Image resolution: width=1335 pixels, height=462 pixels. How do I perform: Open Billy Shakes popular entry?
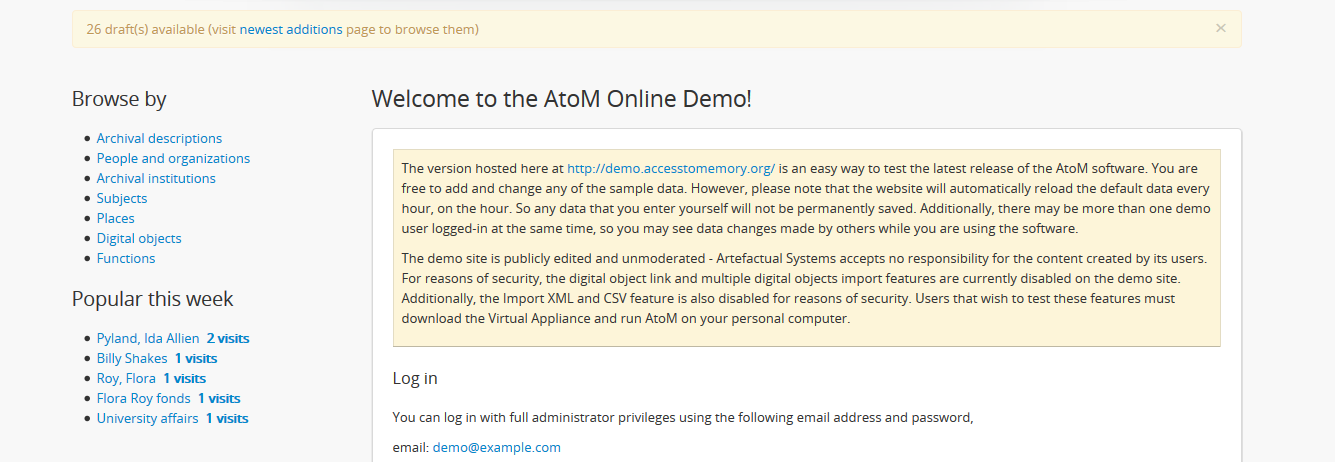click(132, 358)
